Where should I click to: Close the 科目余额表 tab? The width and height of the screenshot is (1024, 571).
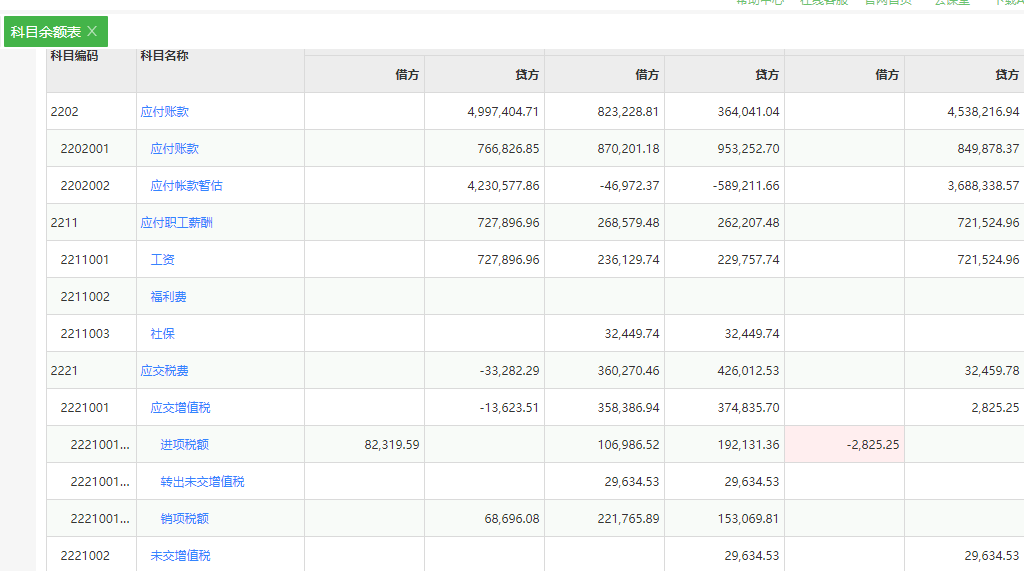[x=92, y=32]
